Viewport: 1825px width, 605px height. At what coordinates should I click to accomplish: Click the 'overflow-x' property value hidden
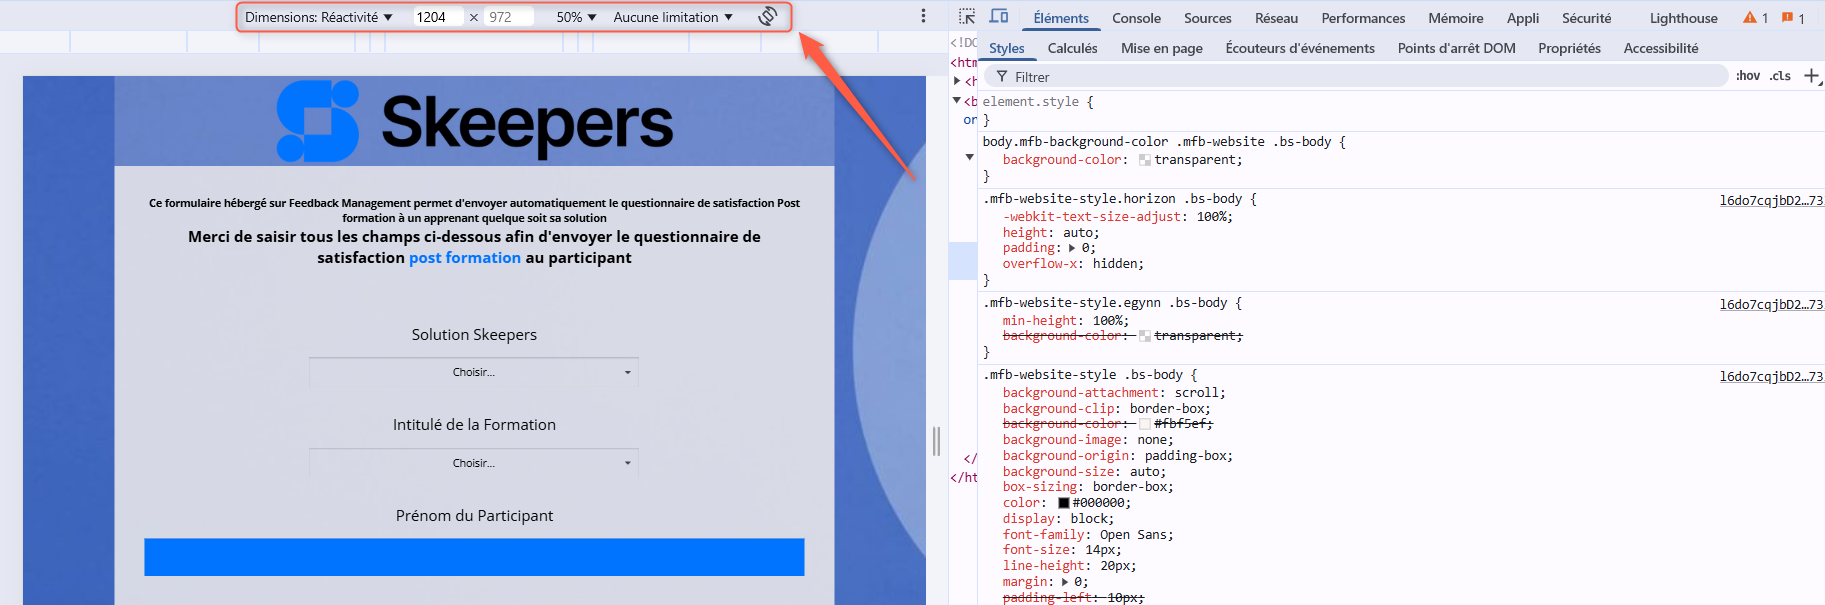(x=1114, y=264)
